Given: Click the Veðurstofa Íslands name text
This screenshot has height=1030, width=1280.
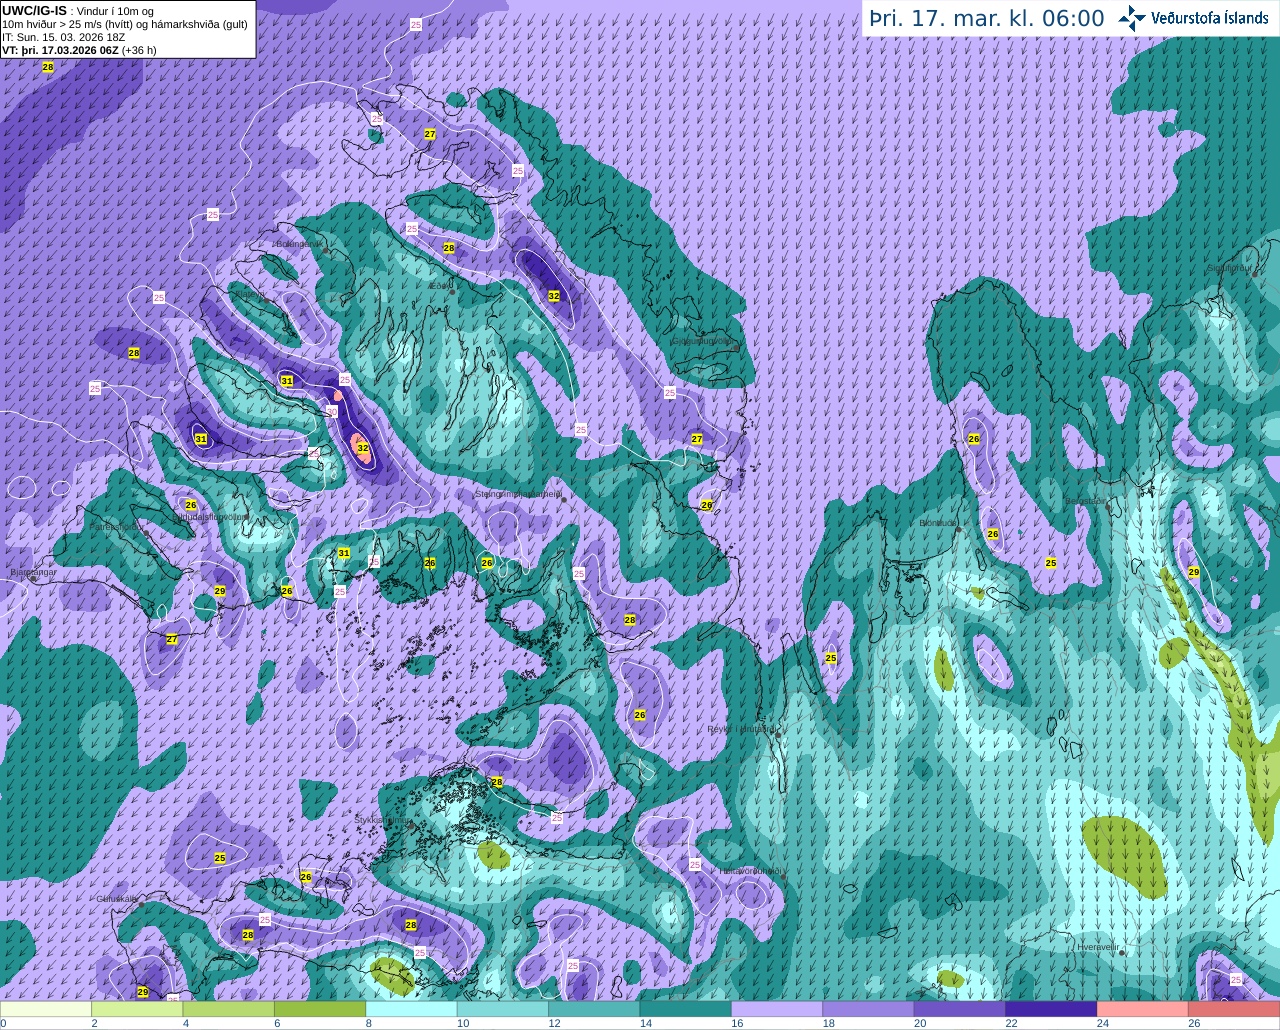Looking at the screenshot, I should coord(1210,18).
